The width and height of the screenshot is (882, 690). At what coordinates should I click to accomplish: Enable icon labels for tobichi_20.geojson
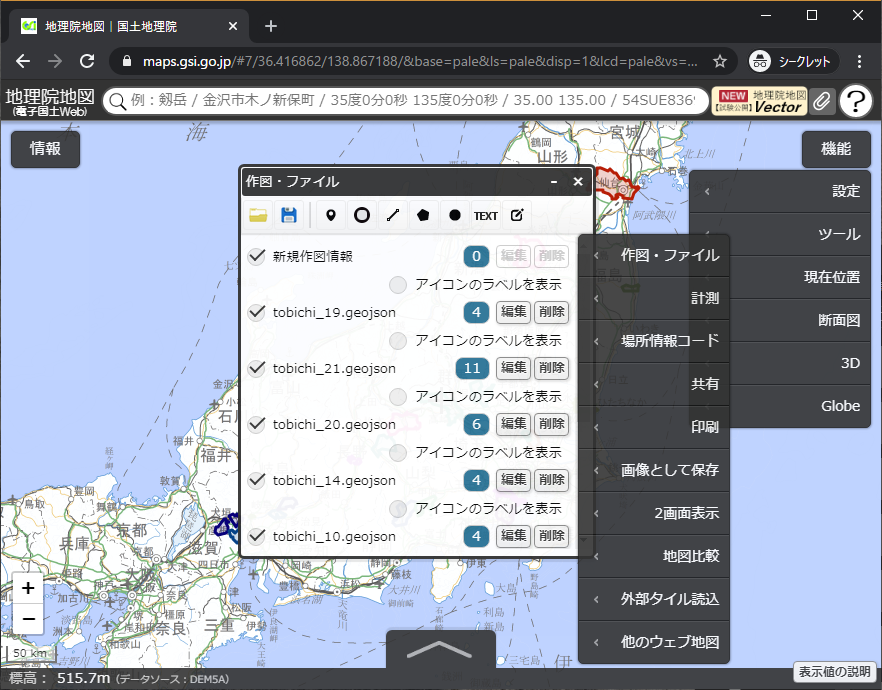pyautogui.click(x=398, y=452)
